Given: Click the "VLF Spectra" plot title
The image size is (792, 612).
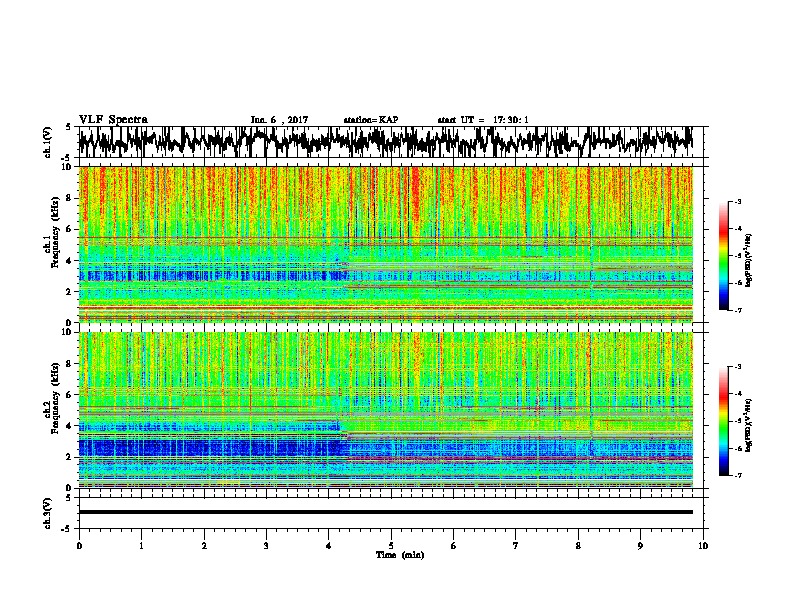Looking at the screenshot, I should [x=113, y=119].
